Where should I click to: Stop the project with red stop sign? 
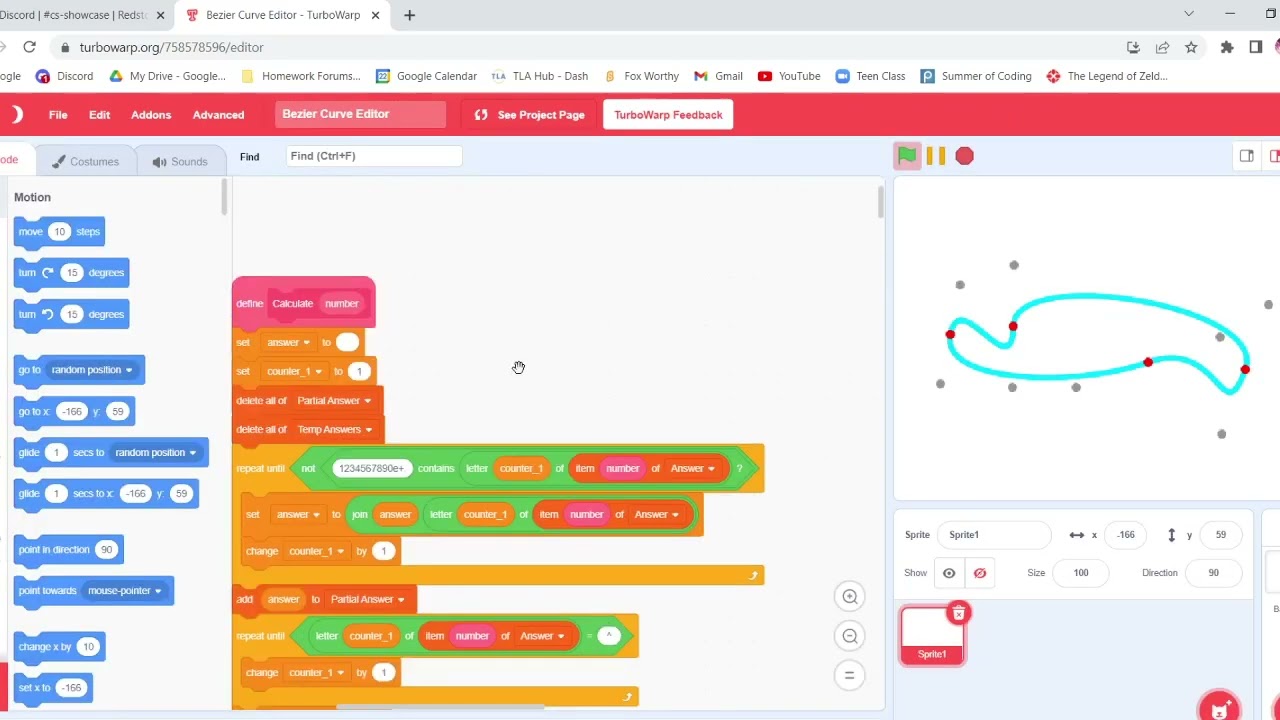[x=965, y=156]
